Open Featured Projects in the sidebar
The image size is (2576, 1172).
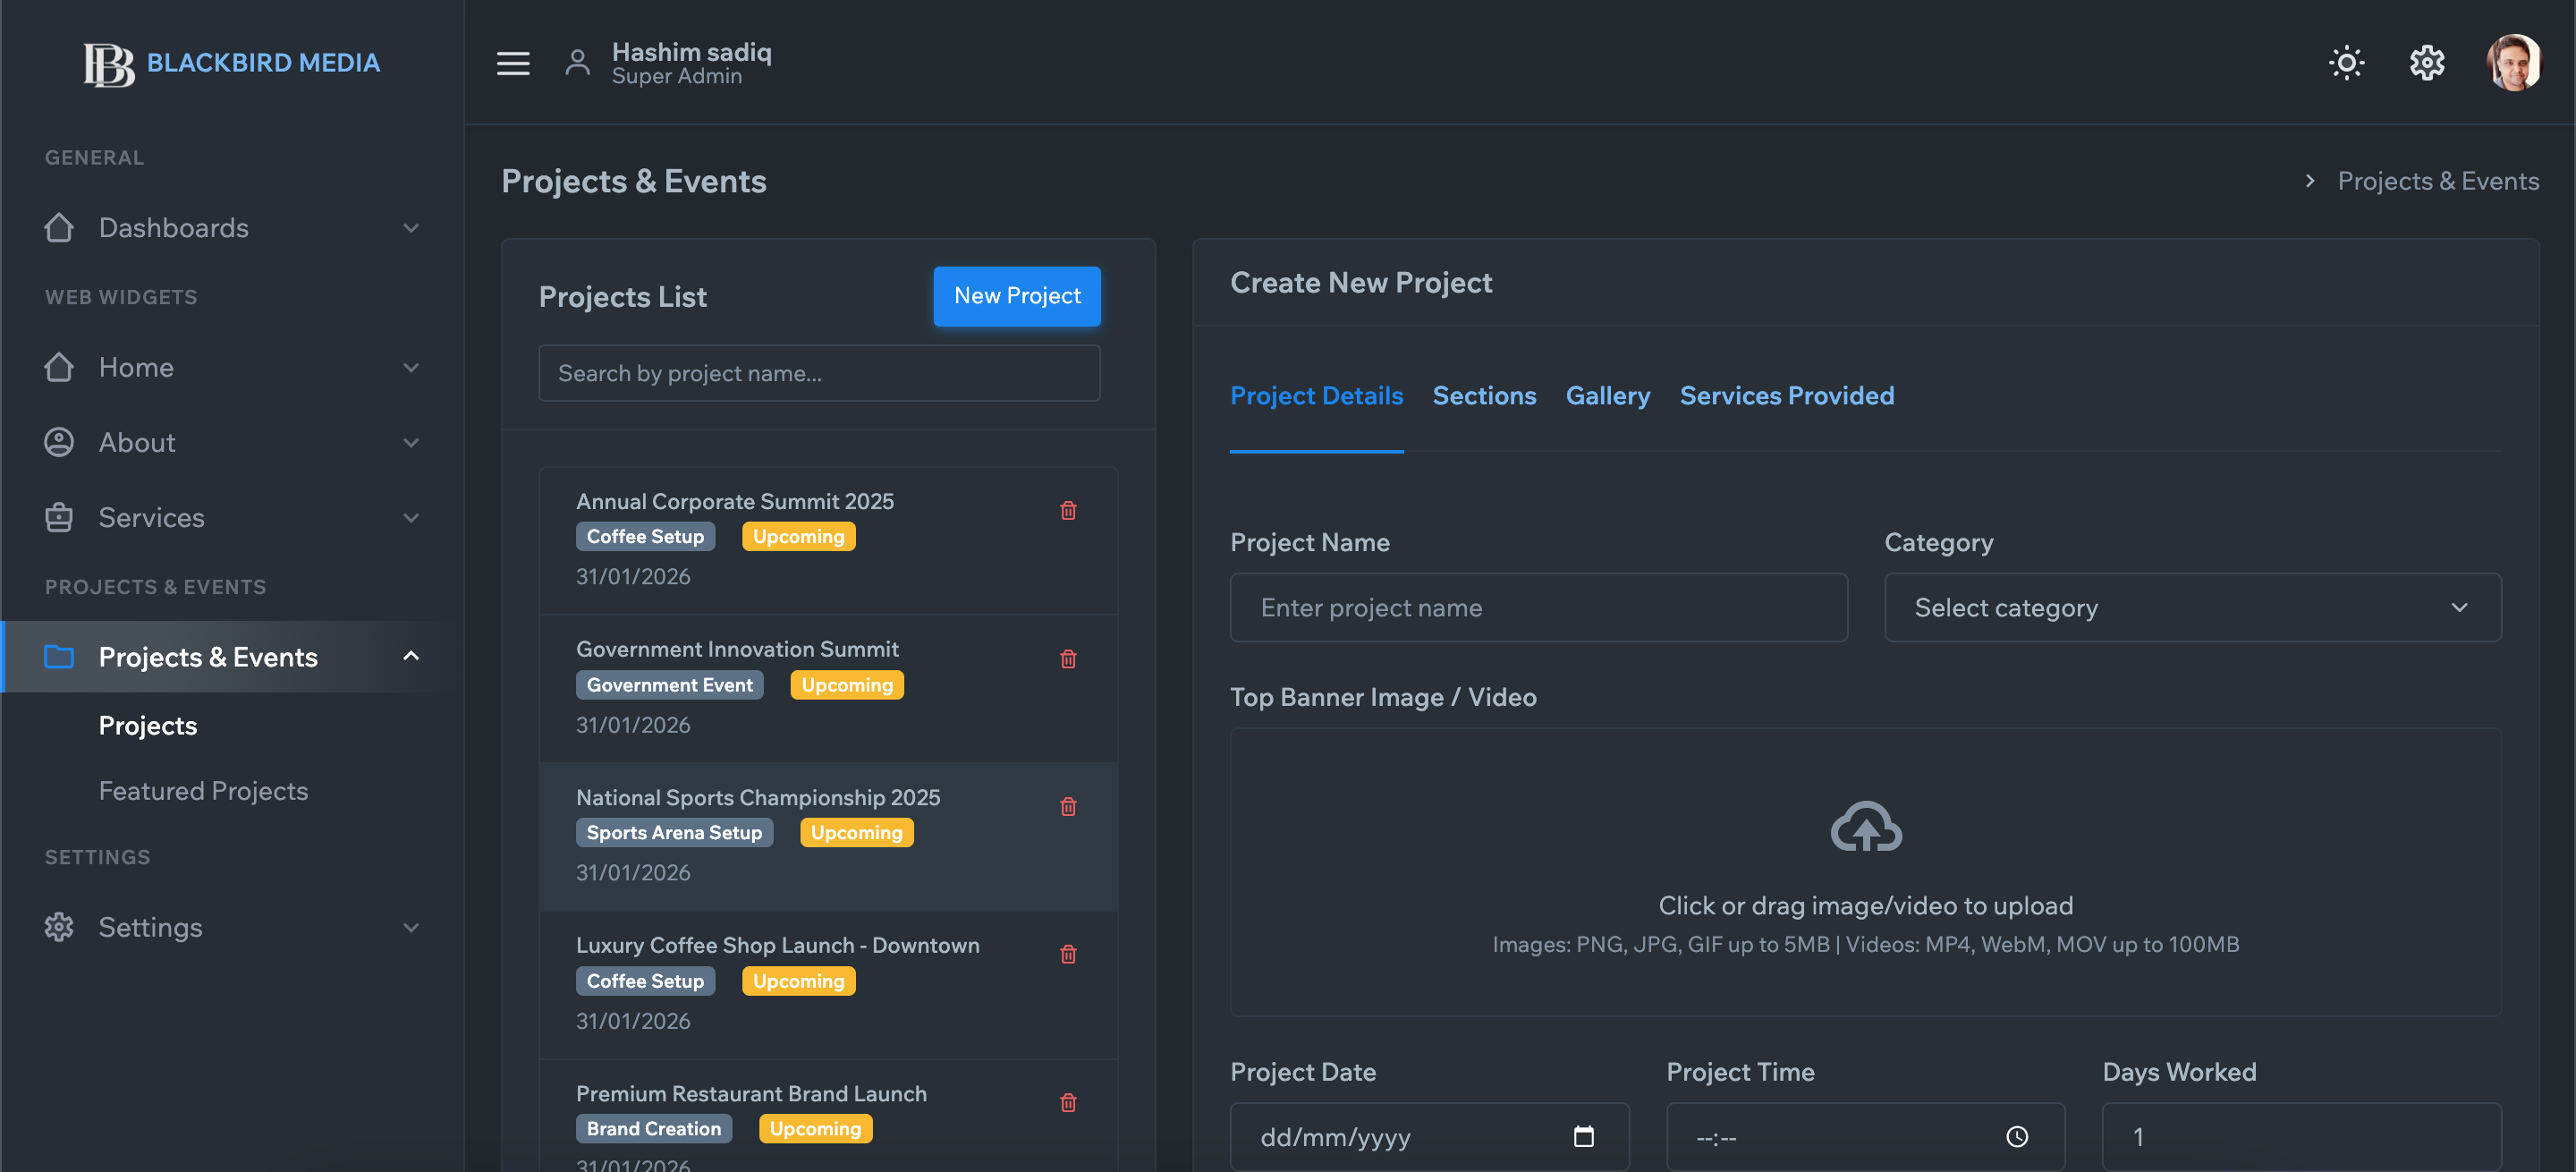pyautogui.click(x=203, y=791)
